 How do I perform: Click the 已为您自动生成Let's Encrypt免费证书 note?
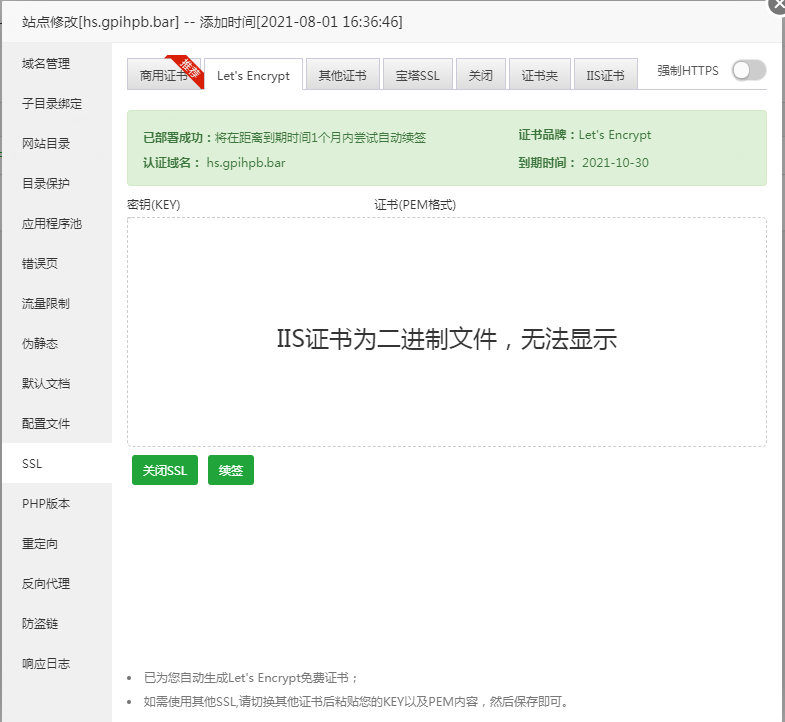251,677
